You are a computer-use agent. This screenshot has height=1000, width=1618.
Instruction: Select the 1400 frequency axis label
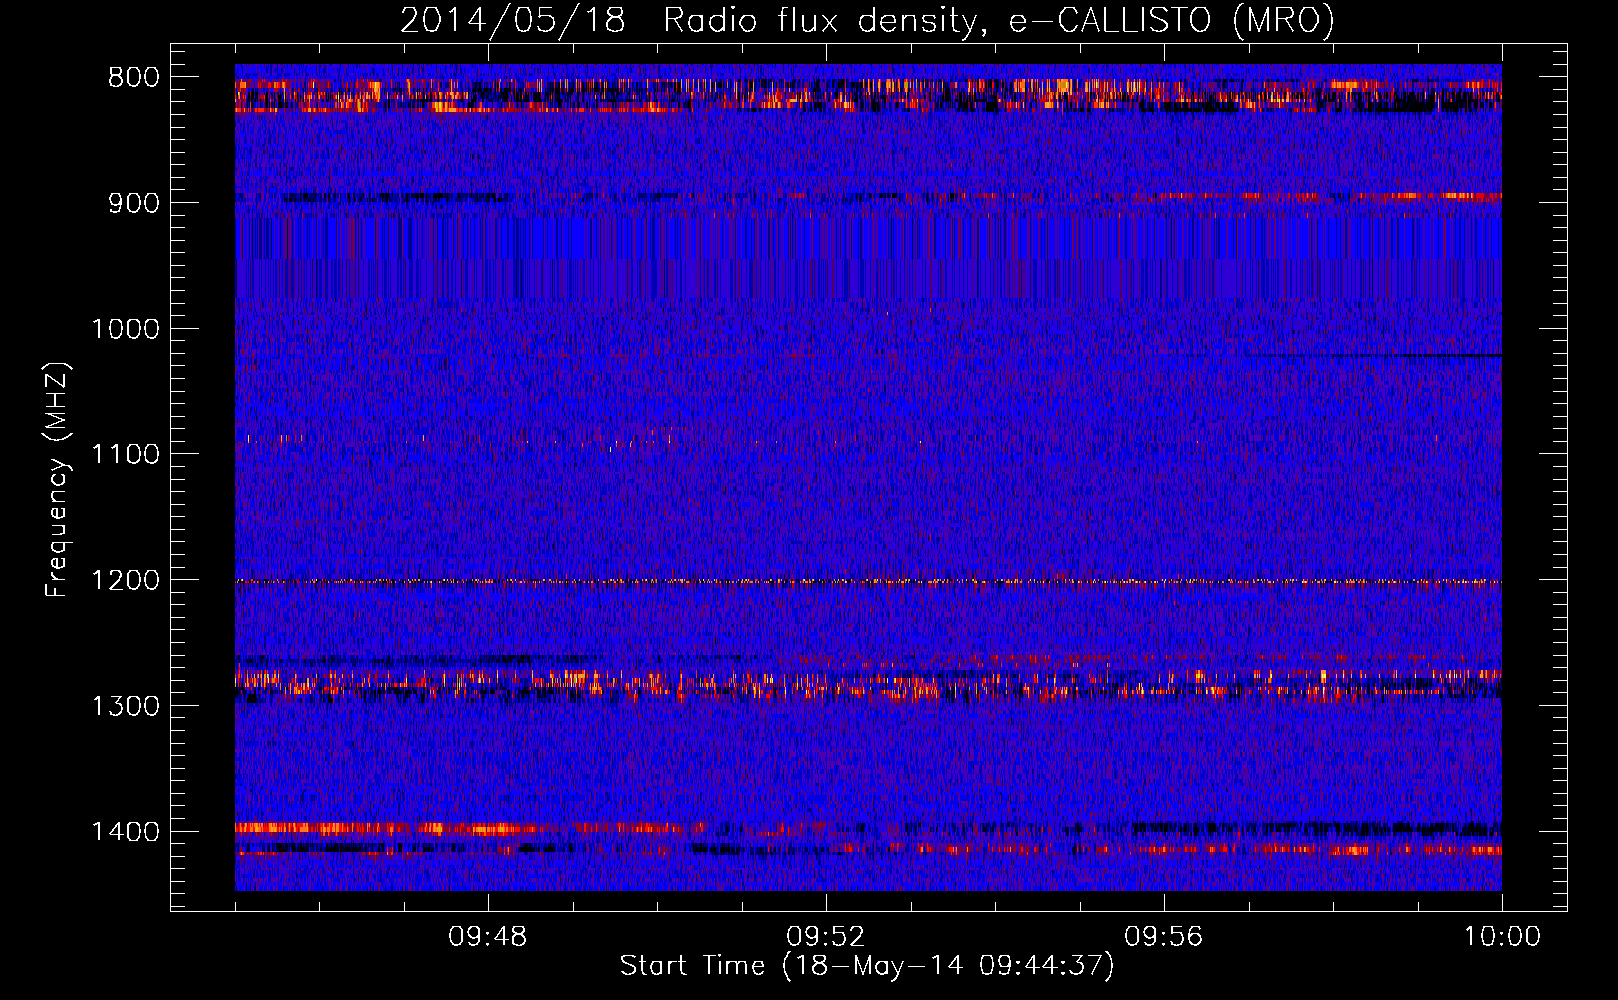125,832
